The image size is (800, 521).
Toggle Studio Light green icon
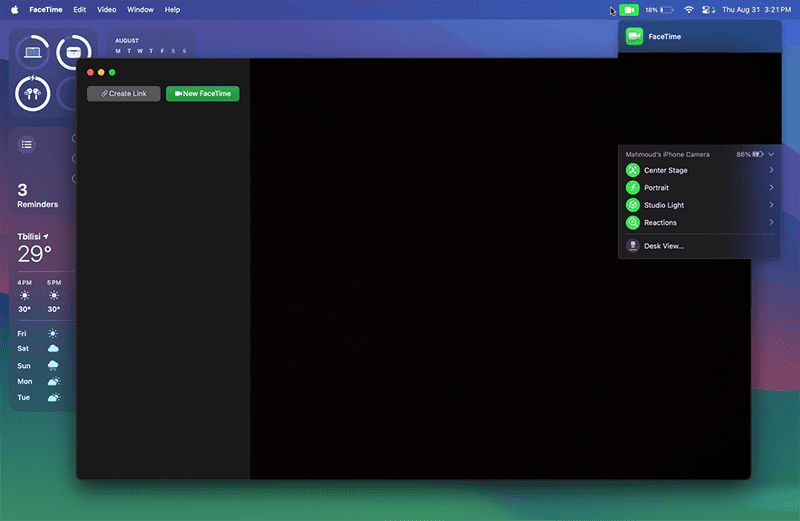click(x=633, y=205)
